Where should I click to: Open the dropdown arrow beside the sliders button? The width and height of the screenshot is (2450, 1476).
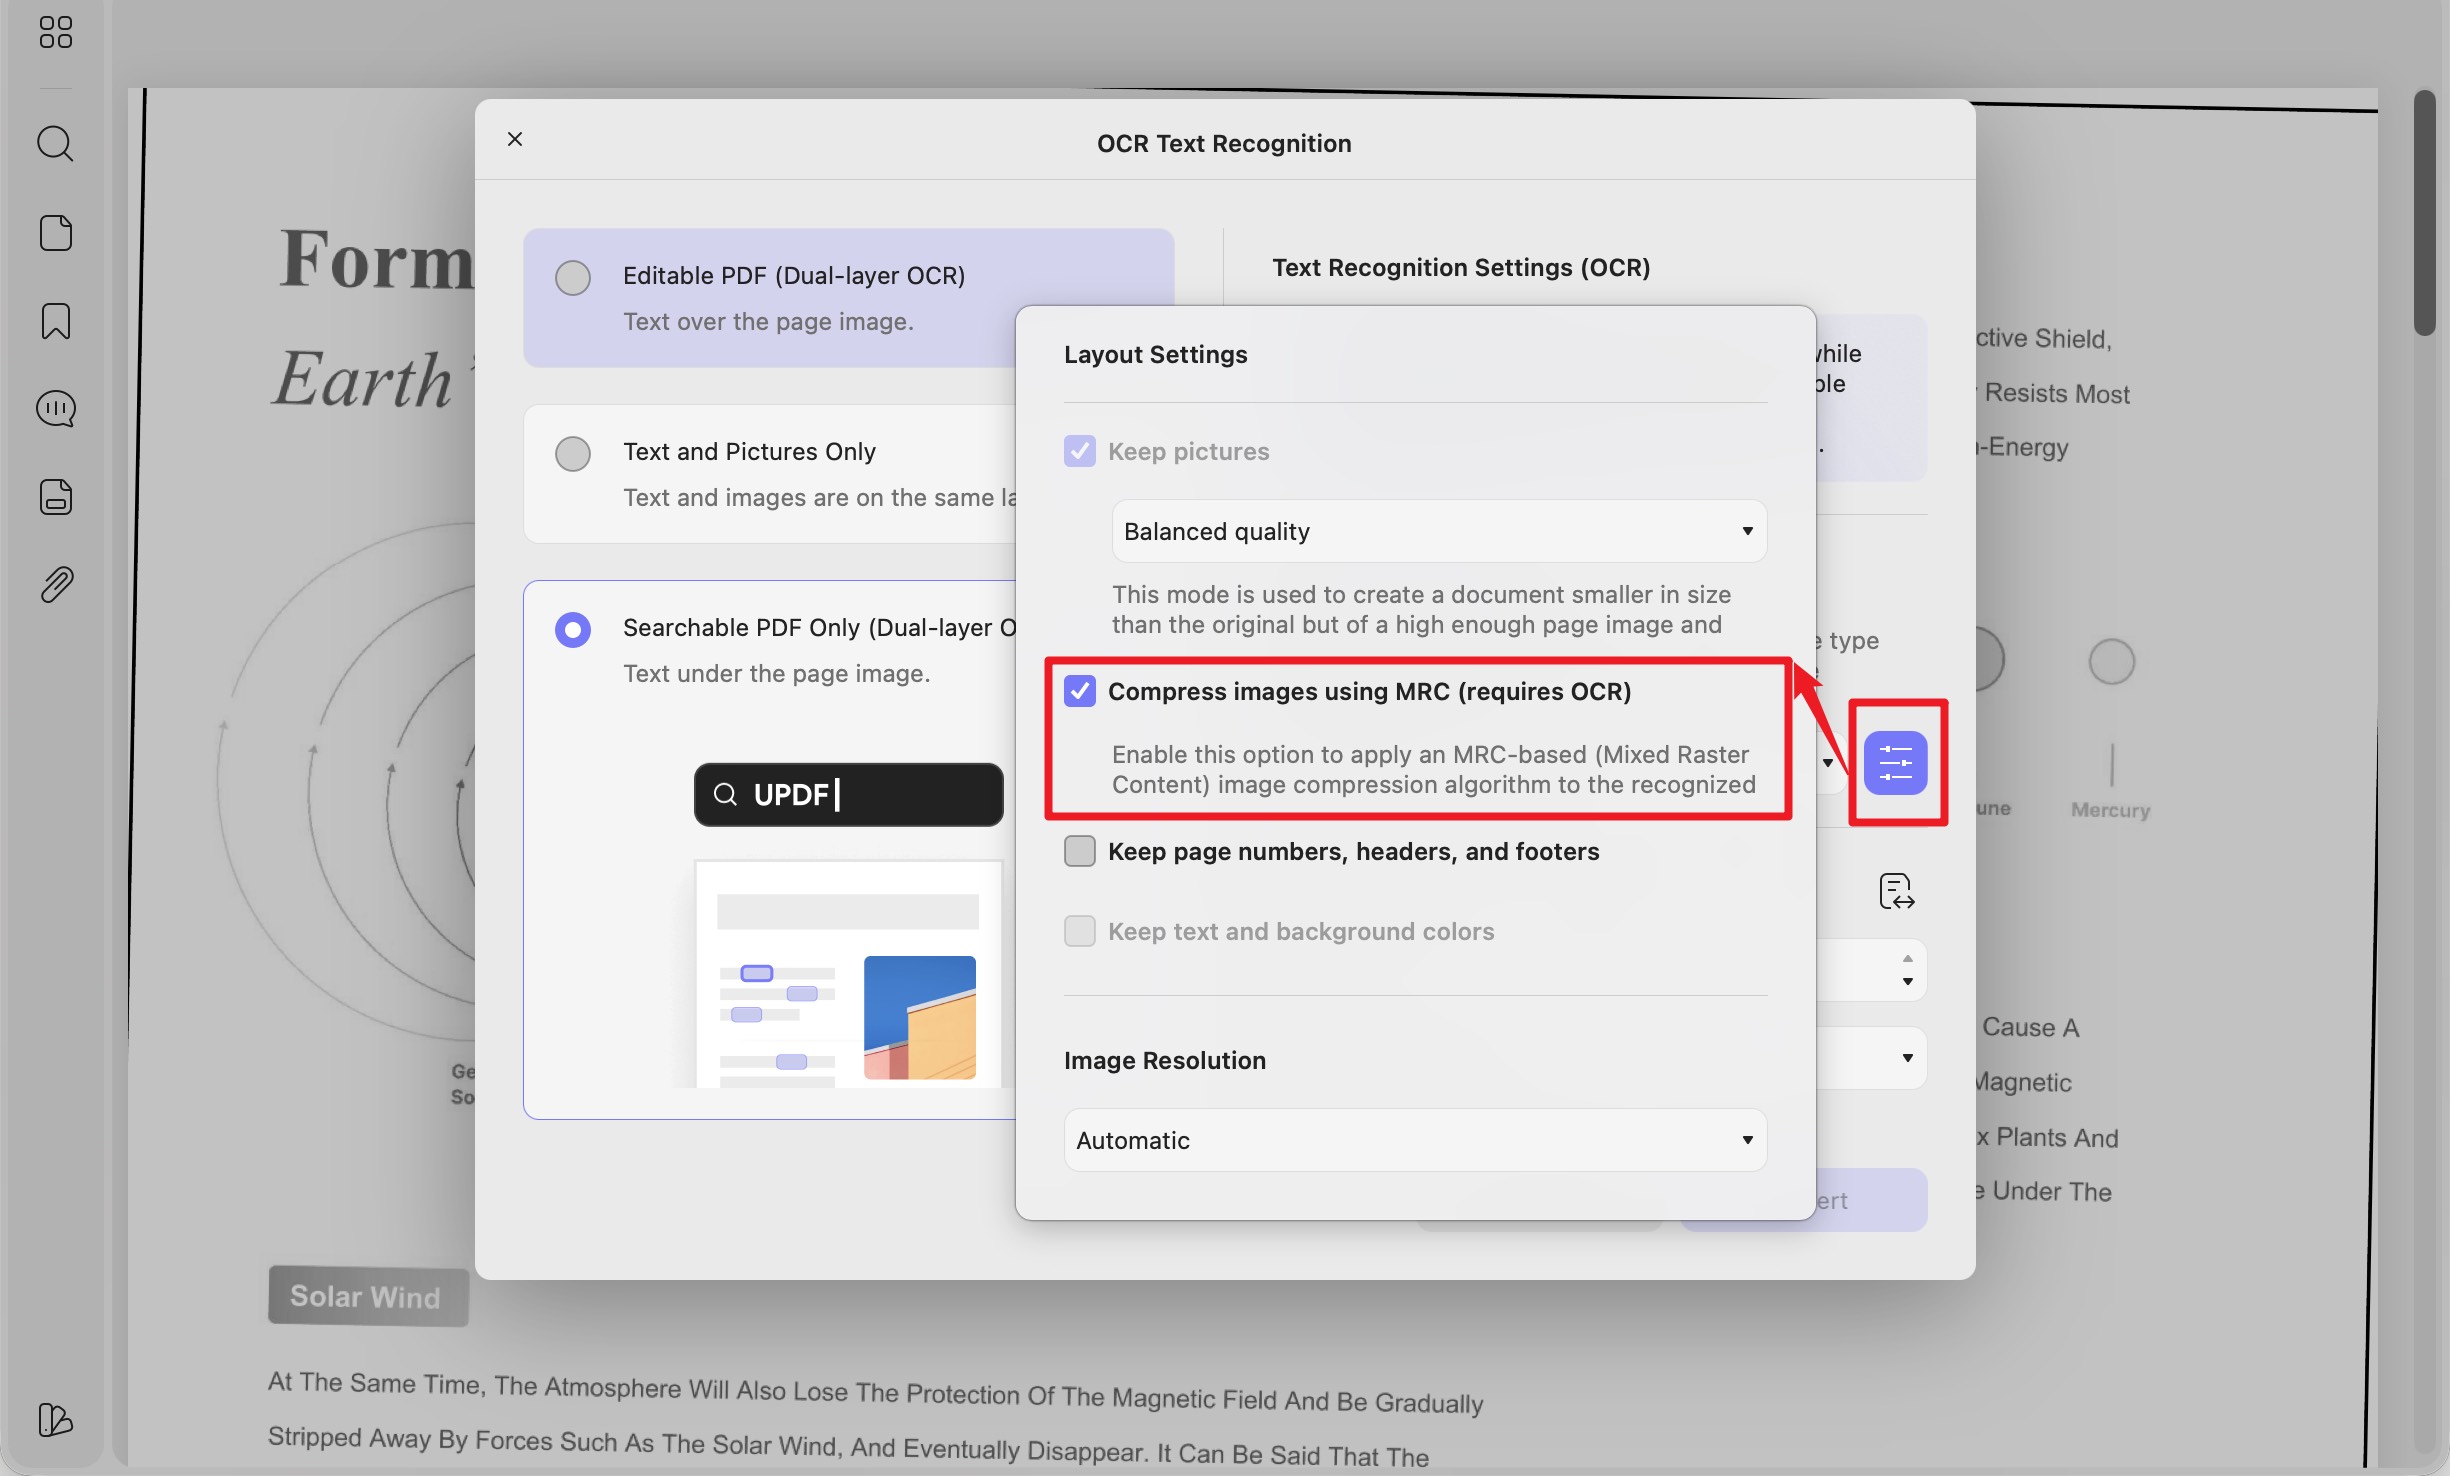pyautogui.click(x=1828, y=763)
